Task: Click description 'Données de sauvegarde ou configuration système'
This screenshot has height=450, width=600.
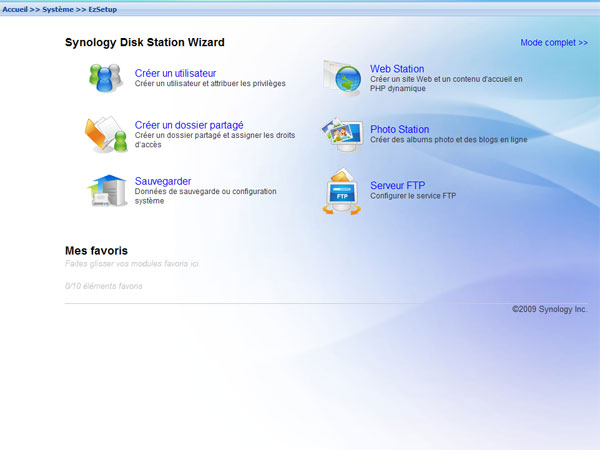Action: pos(205,196)
